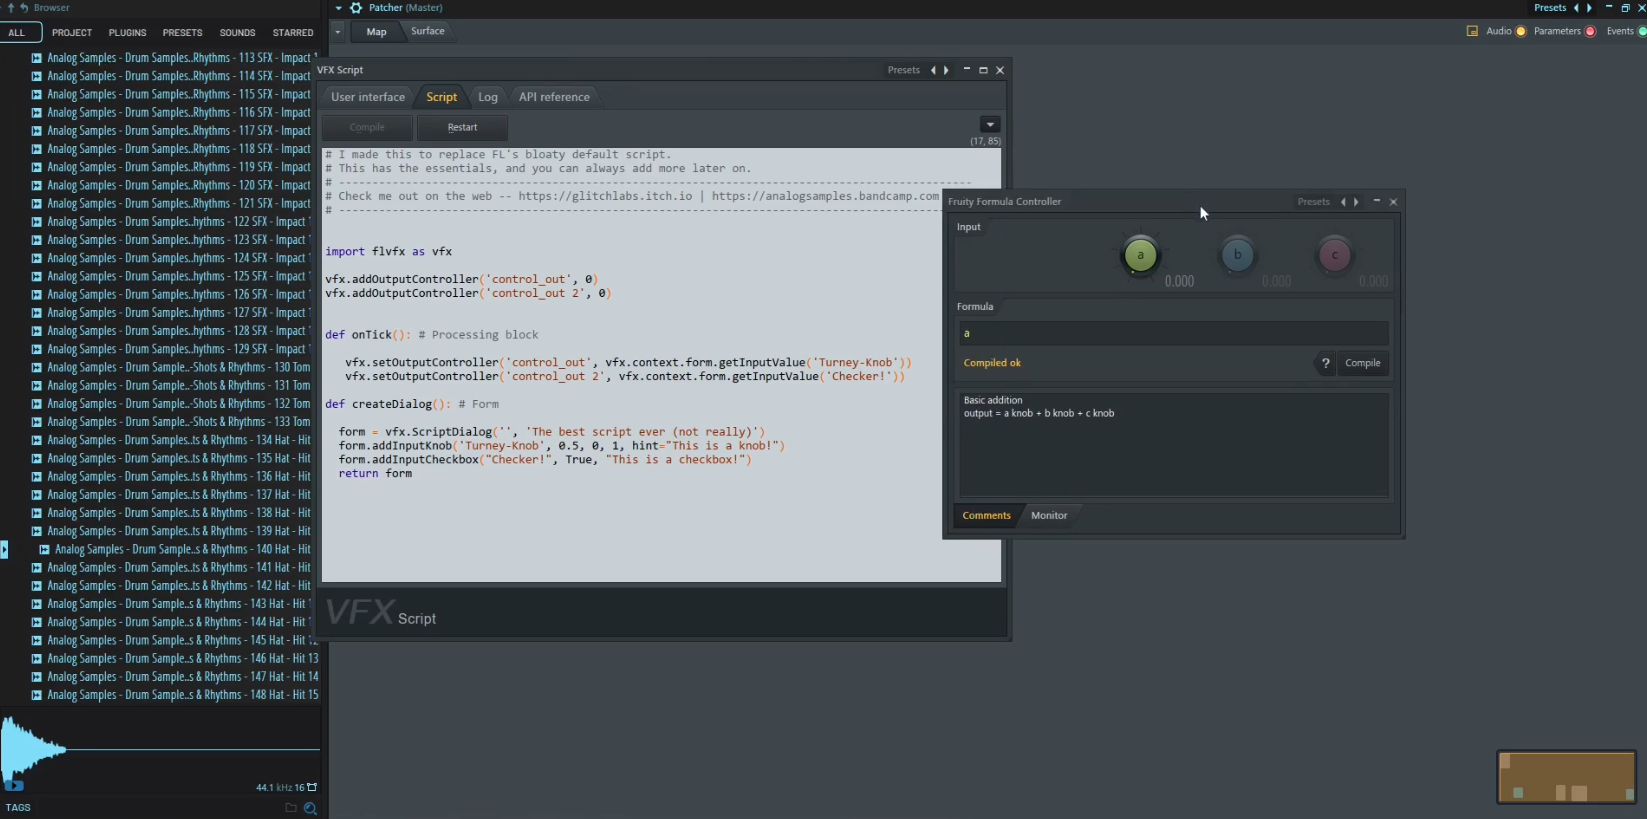Image resolution: width=1647 pixels, height=819 pixels.
Task: Click the browser undo arrow icon
Action: point(24,8)
